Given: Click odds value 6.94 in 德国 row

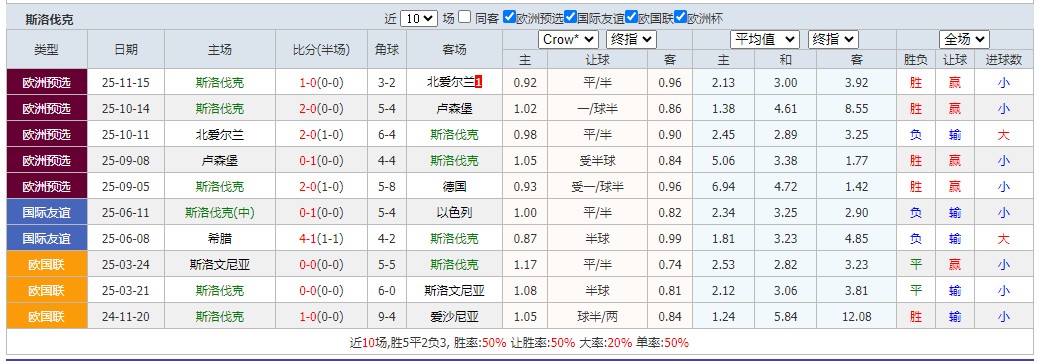Looking at the screenshot, I should [724, 187].
